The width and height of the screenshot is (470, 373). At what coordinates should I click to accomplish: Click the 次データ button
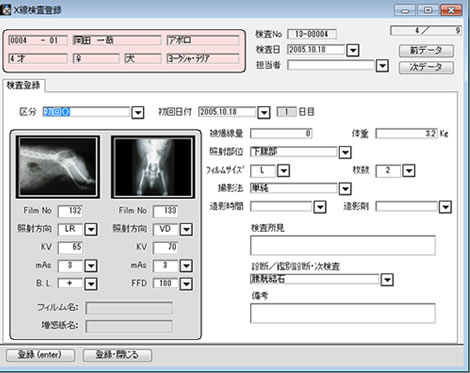point(426,68)
